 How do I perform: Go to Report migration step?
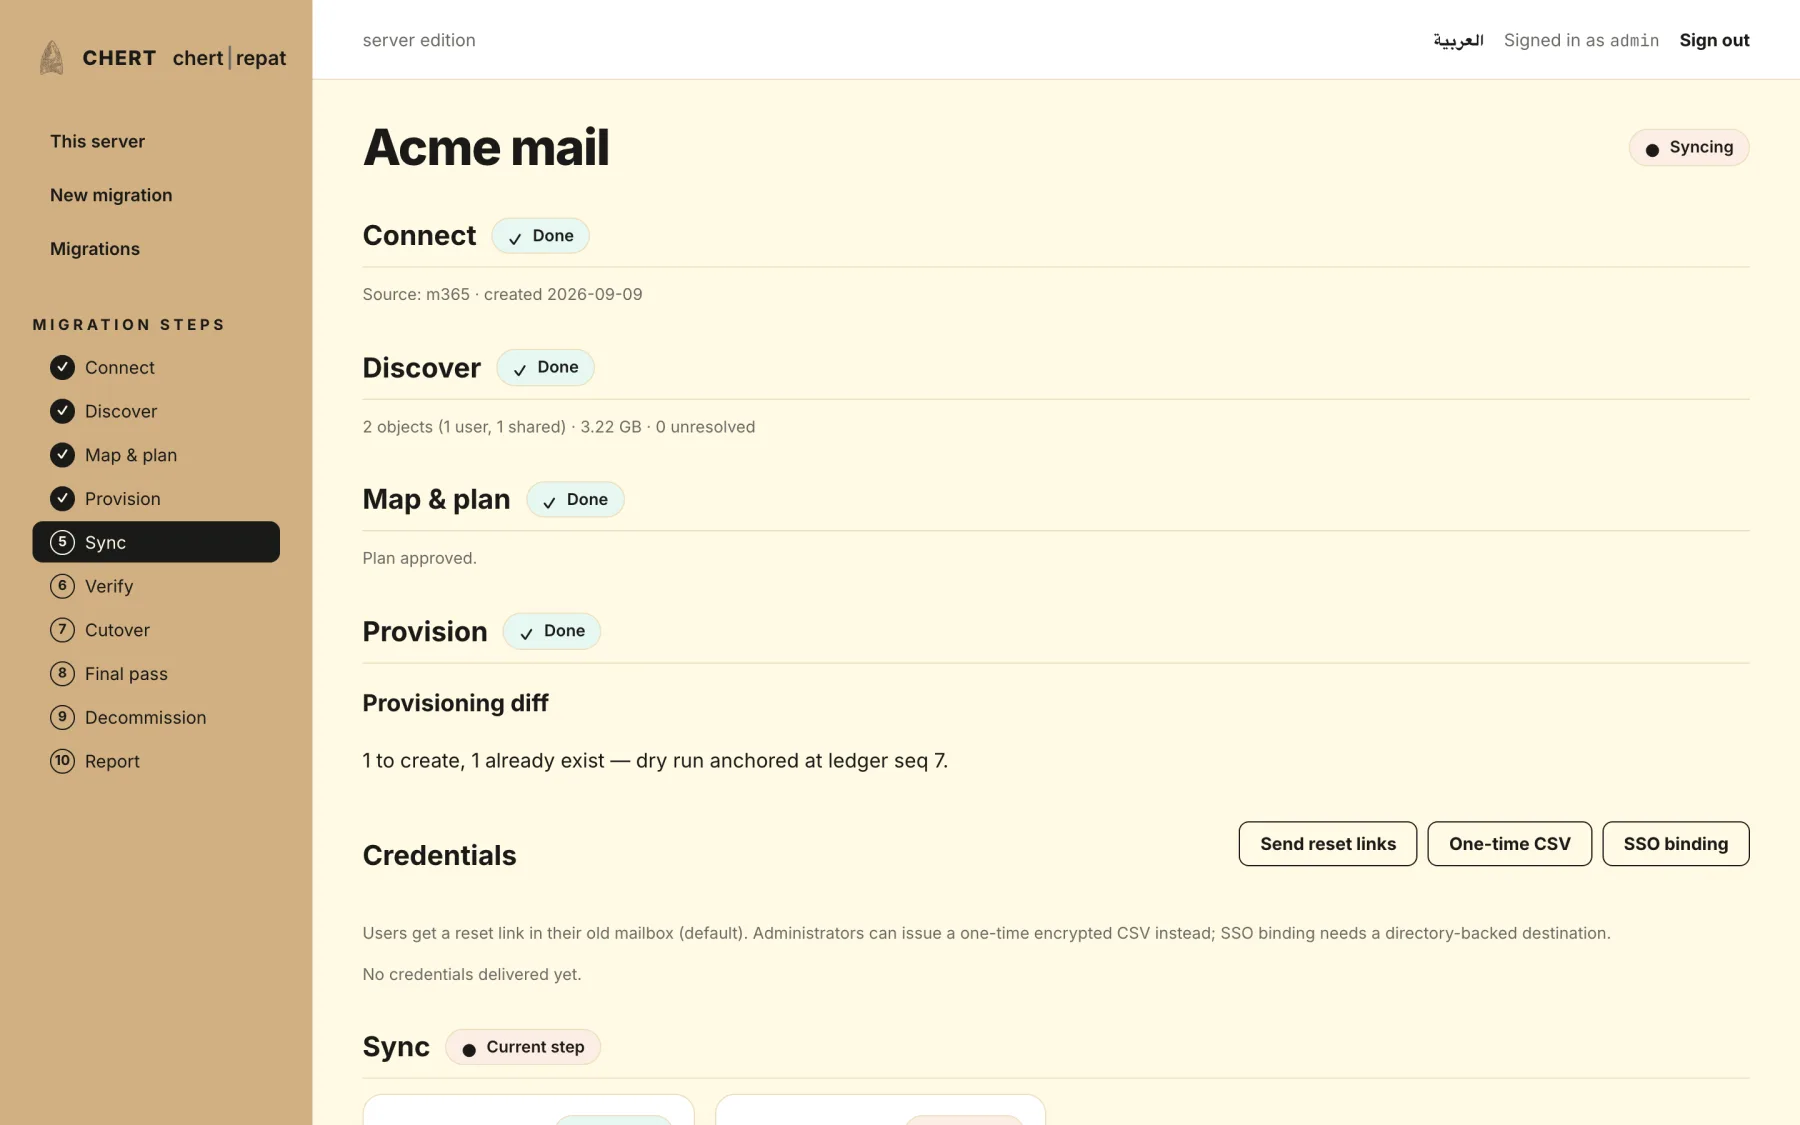click(156, 761)
